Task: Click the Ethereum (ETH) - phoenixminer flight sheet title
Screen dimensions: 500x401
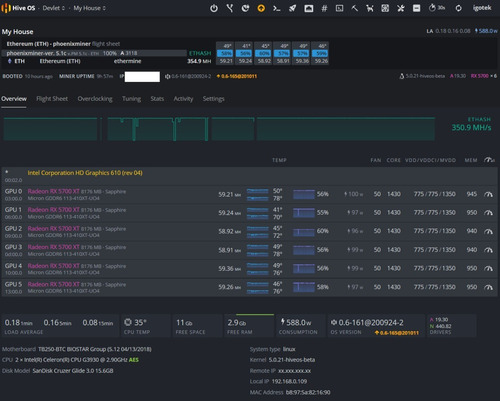Action: click(x=63, y=44)
